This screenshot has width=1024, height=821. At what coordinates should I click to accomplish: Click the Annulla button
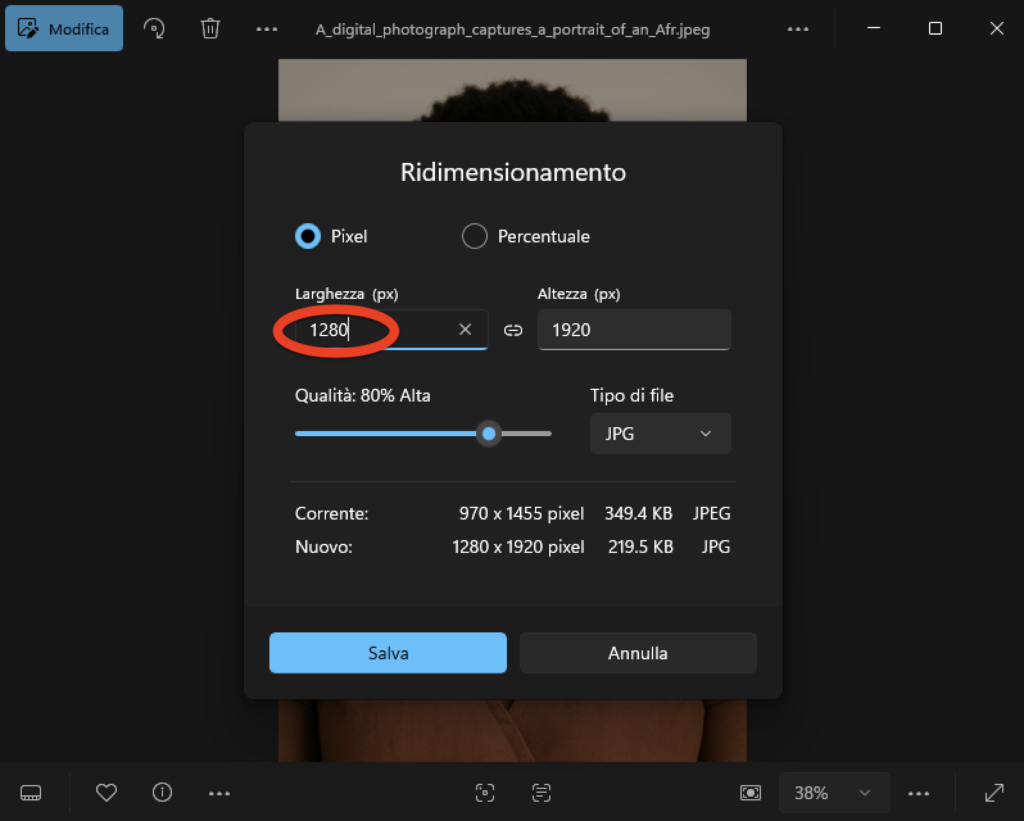tap(638, 653)
